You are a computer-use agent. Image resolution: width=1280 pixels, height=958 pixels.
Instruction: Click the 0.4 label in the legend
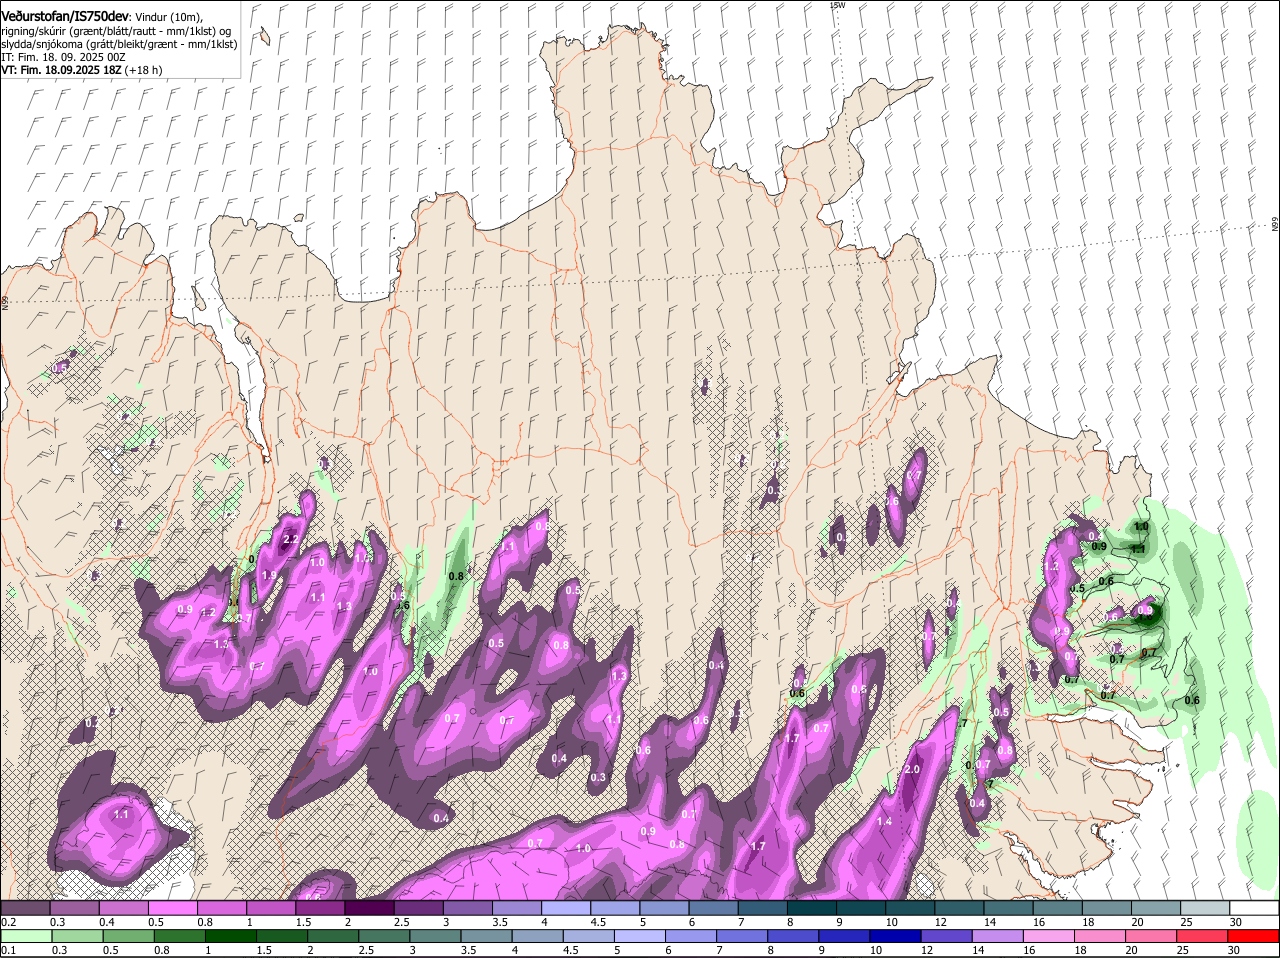click(107, 922)
